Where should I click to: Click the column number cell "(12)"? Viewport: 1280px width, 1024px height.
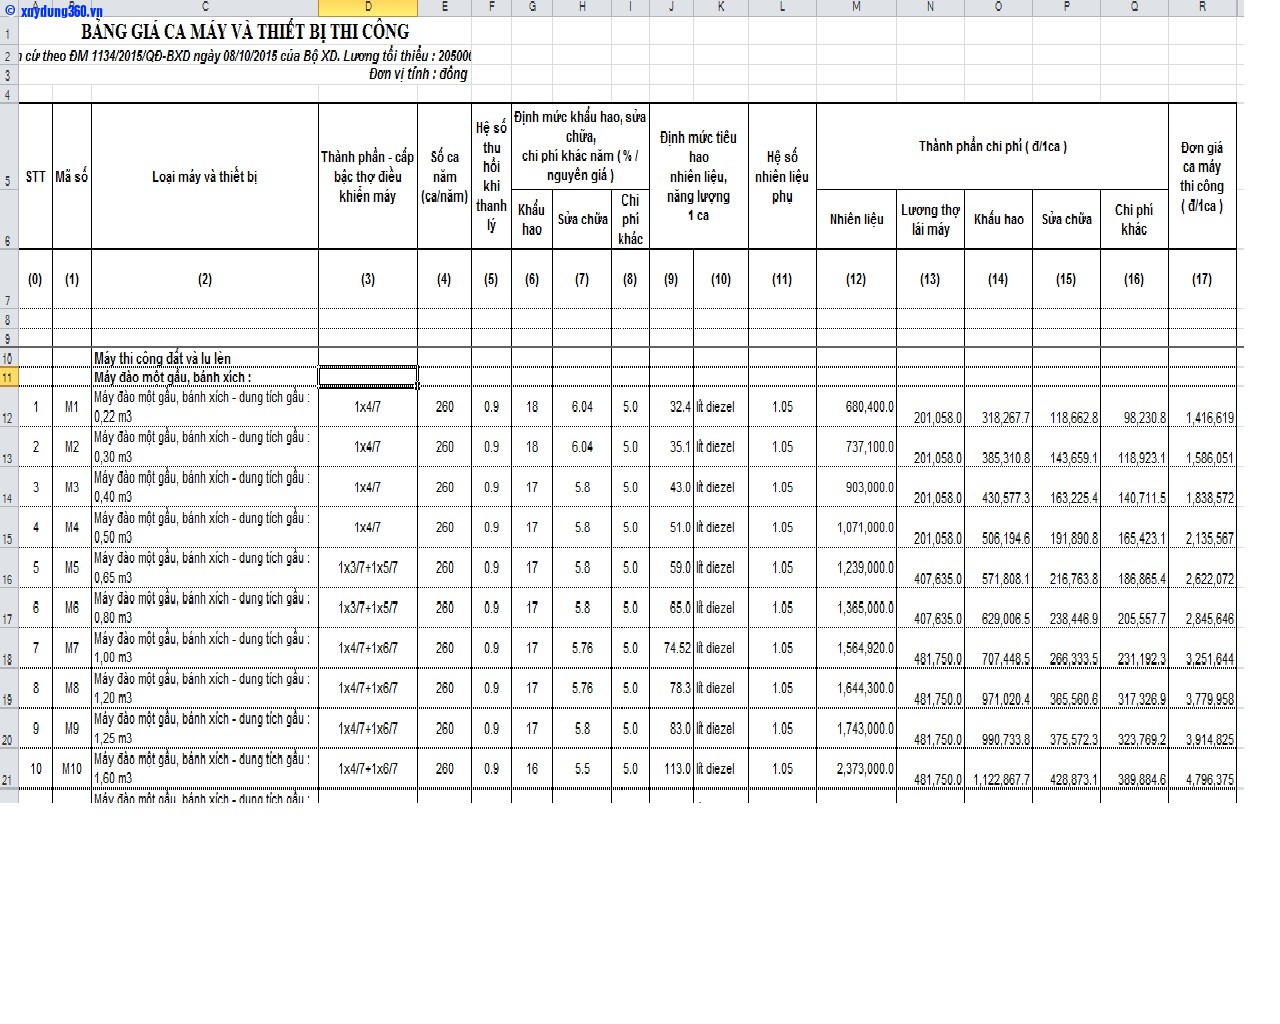(x=856, y=279)
